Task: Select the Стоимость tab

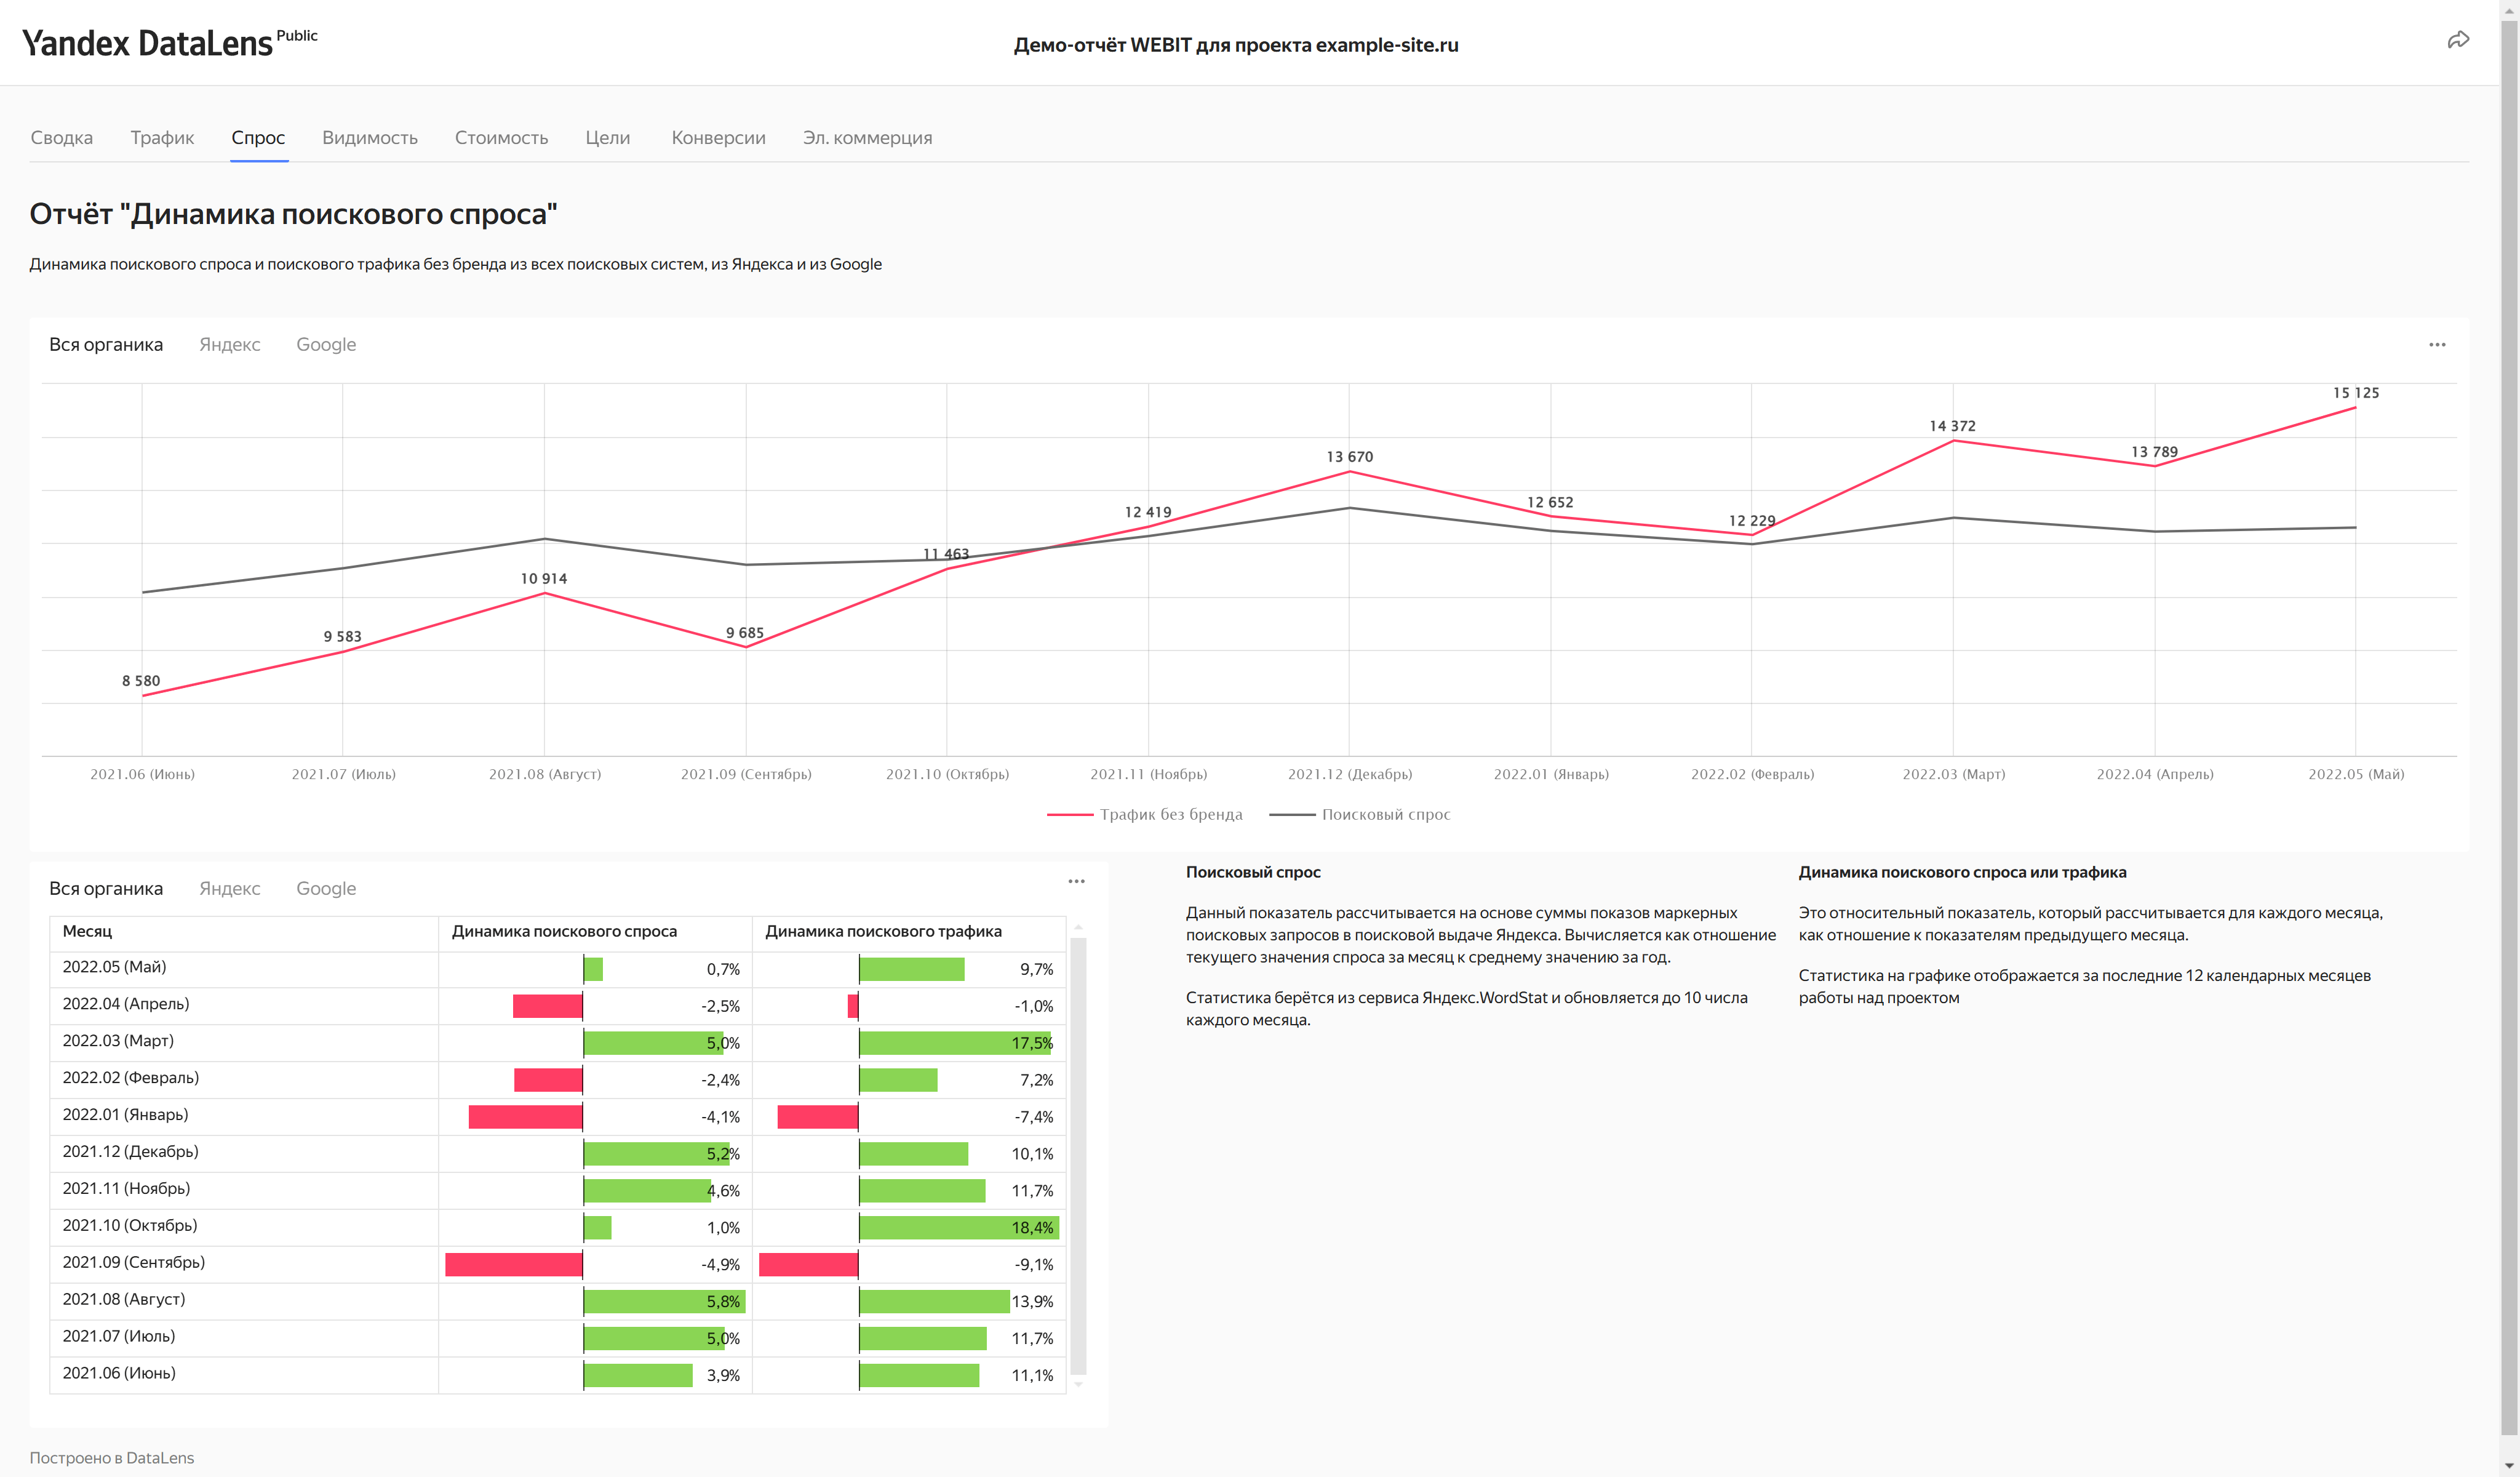Action: click(x=501, y=138)
